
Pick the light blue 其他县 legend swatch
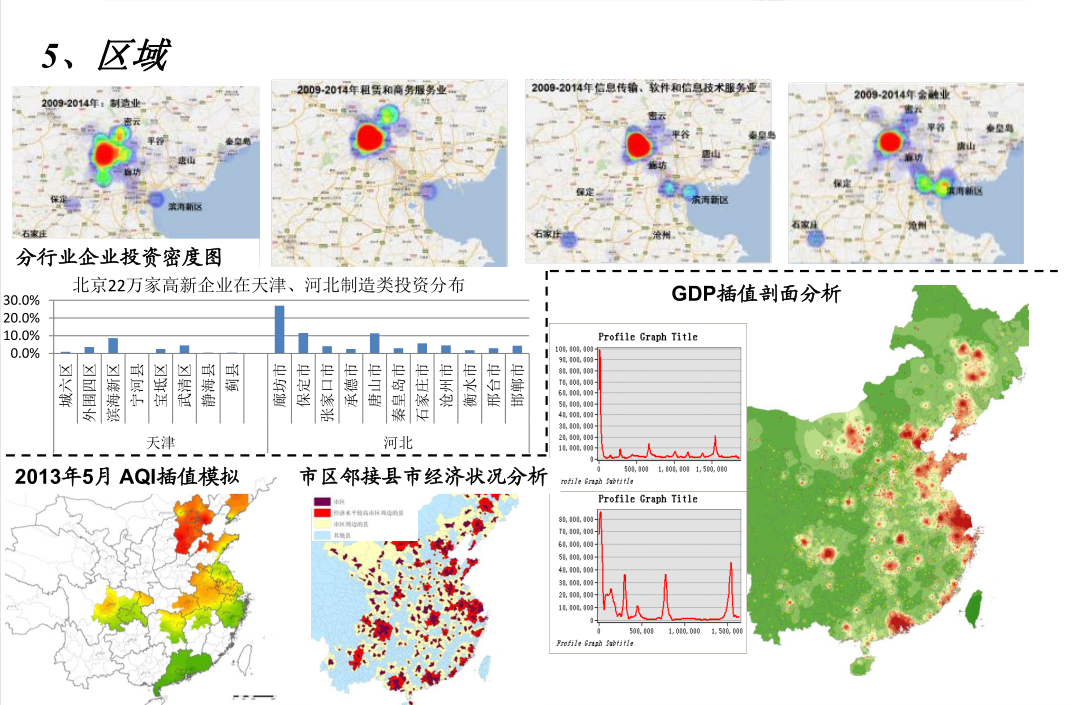(322, 536)
